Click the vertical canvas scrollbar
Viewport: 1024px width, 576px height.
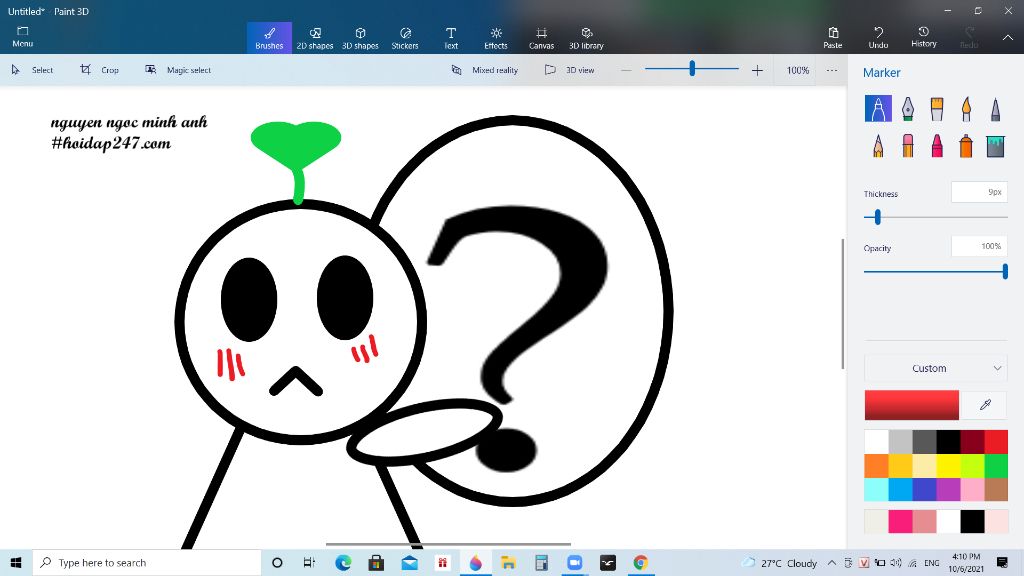tap(842, 304)
